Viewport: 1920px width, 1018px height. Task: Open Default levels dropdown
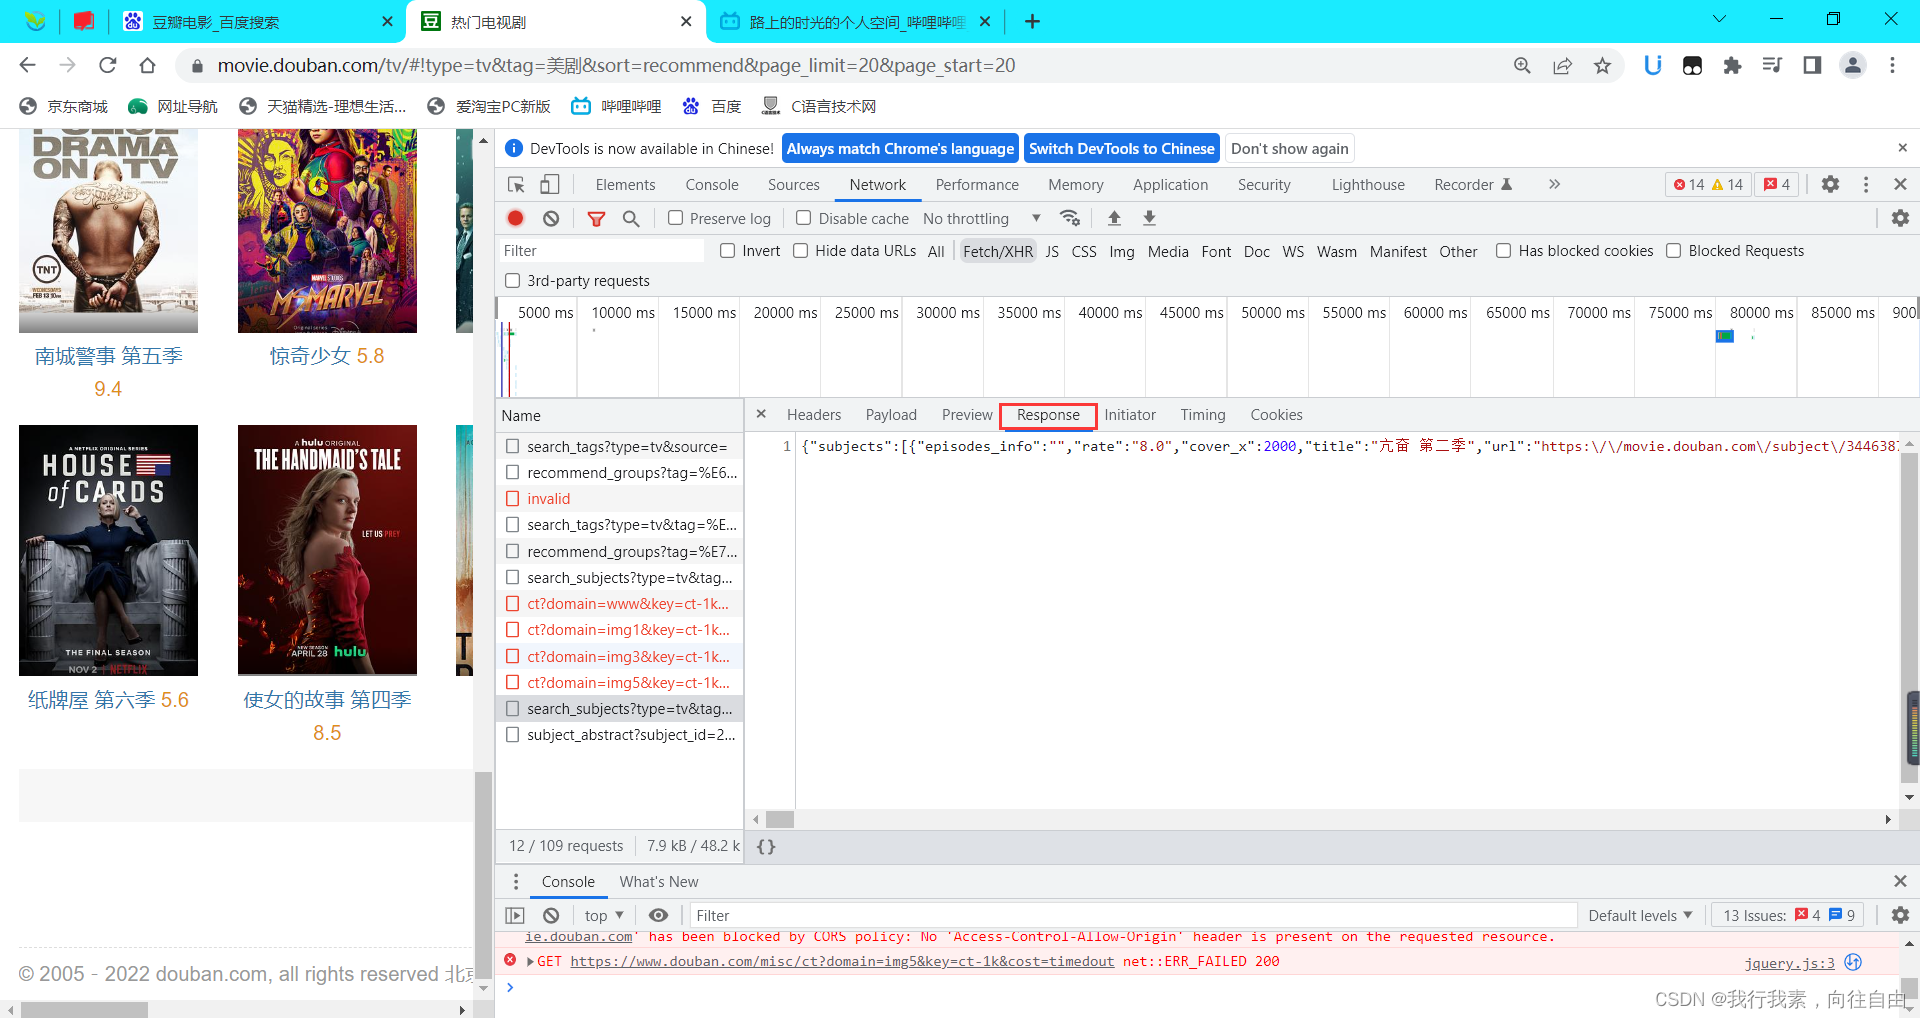coord(1640,915)
